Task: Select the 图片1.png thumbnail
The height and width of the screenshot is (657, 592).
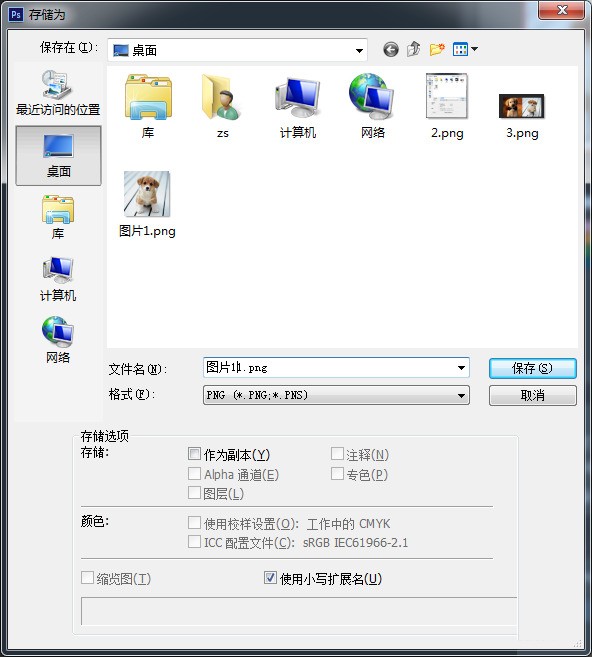Action: [147, 204]
